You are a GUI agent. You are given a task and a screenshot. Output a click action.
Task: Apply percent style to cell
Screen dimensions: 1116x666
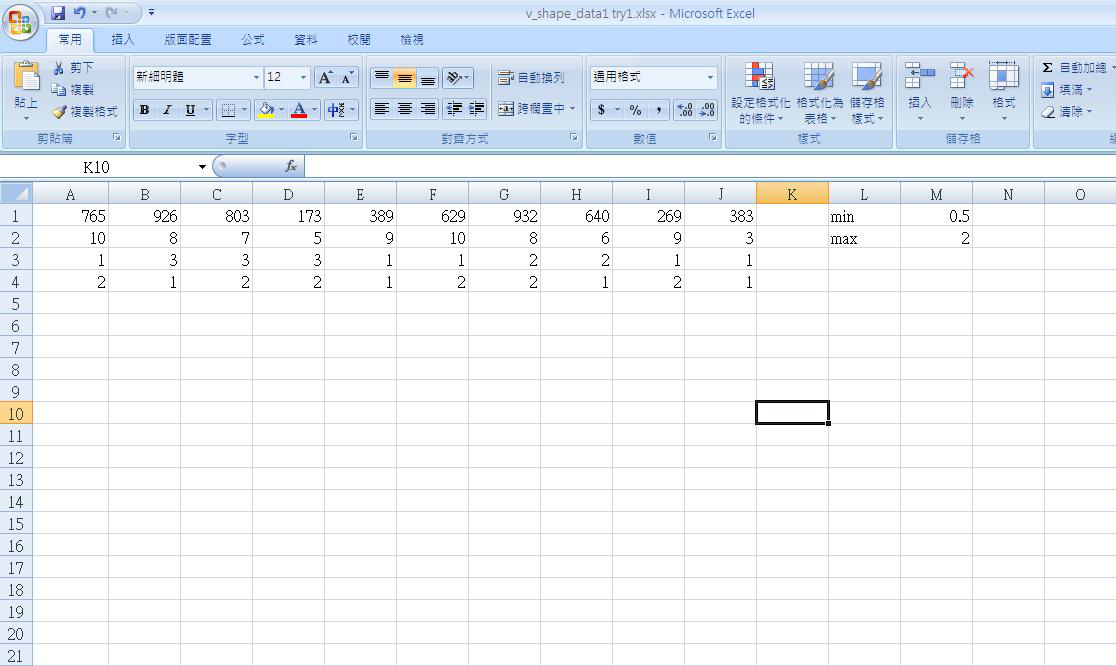[x=636, y=110]
